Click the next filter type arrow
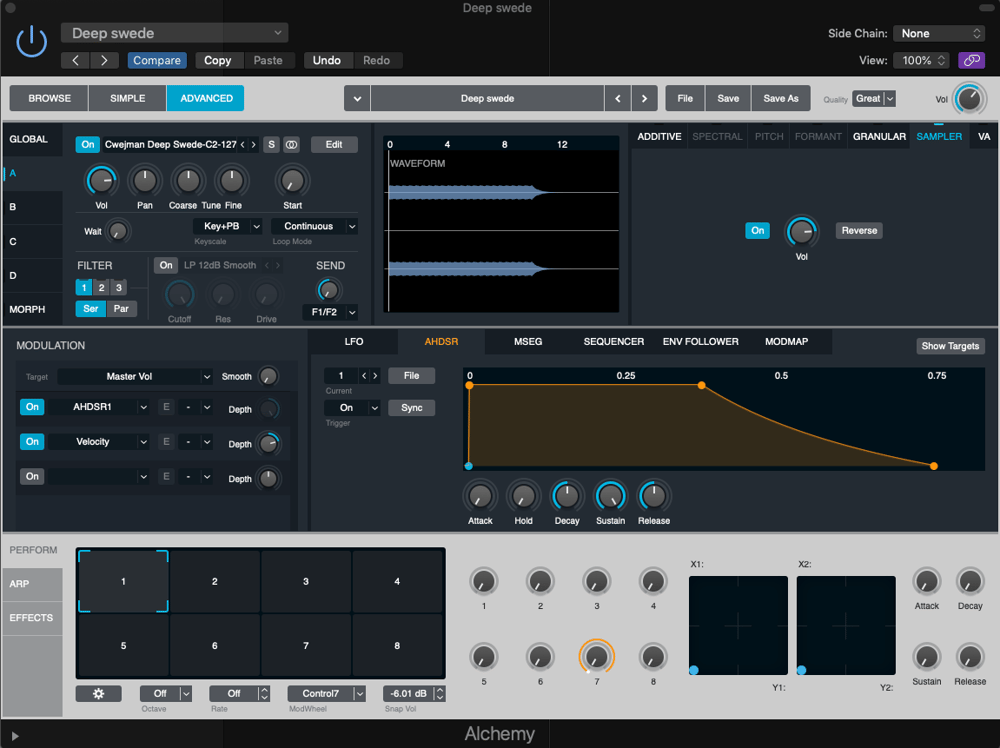The height and width of the screenshot is (748, 1000). click(x=277, y=265)
